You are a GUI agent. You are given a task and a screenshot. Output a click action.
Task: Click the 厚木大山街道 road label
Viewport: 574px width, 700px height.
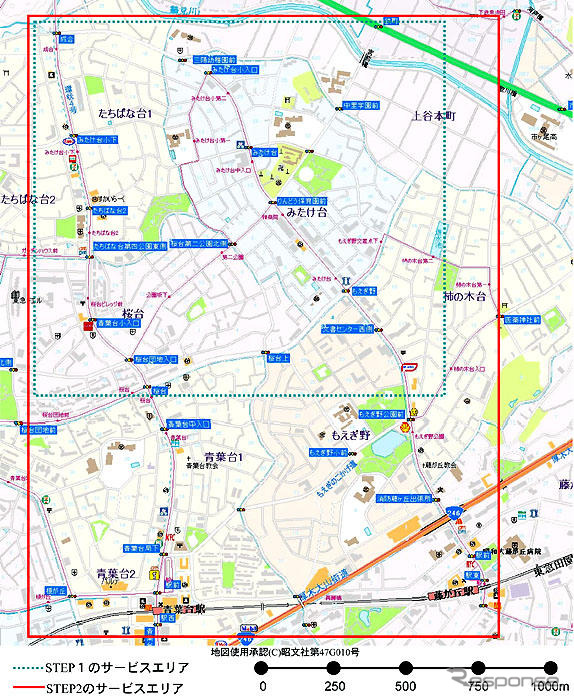pyautogui.click(x=323, y=583)
